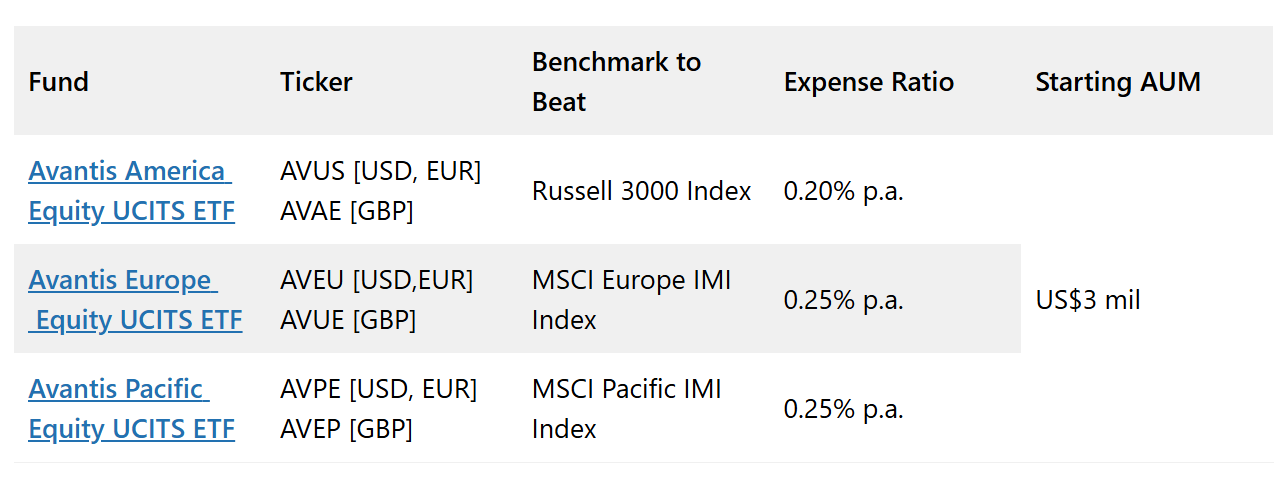Click the Benchmark to Beat column header
This screenshot has height=491, width=1284.
(616, 82)
